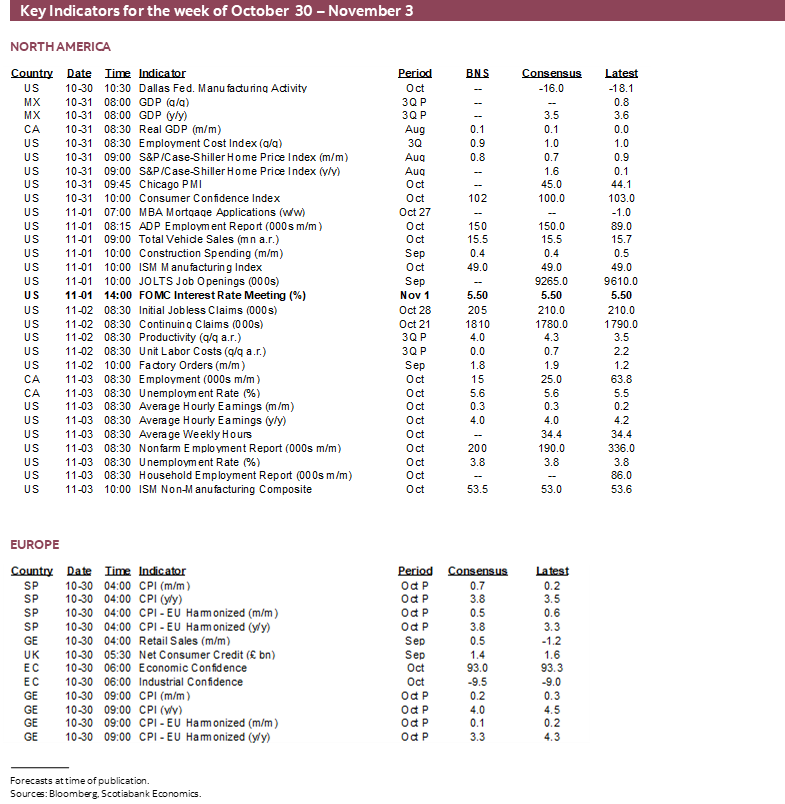785x804 pixels.
Task: Select the Chicago PMI indicator
Action: 169,184
